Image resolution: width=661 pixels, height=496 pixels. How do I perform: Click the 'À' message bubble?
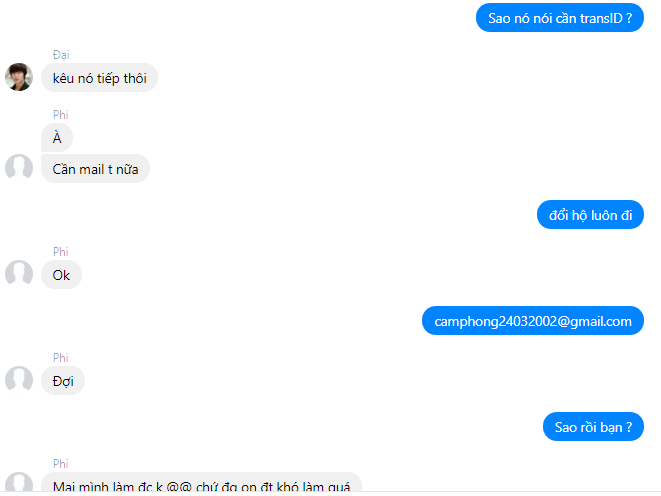click(x=57, y=137)
